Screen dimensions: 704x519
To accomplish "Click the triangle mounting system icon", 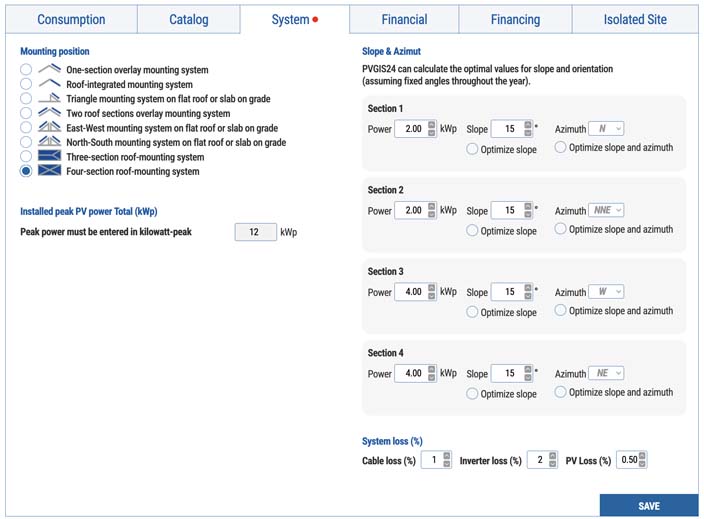I will [49, 99].
